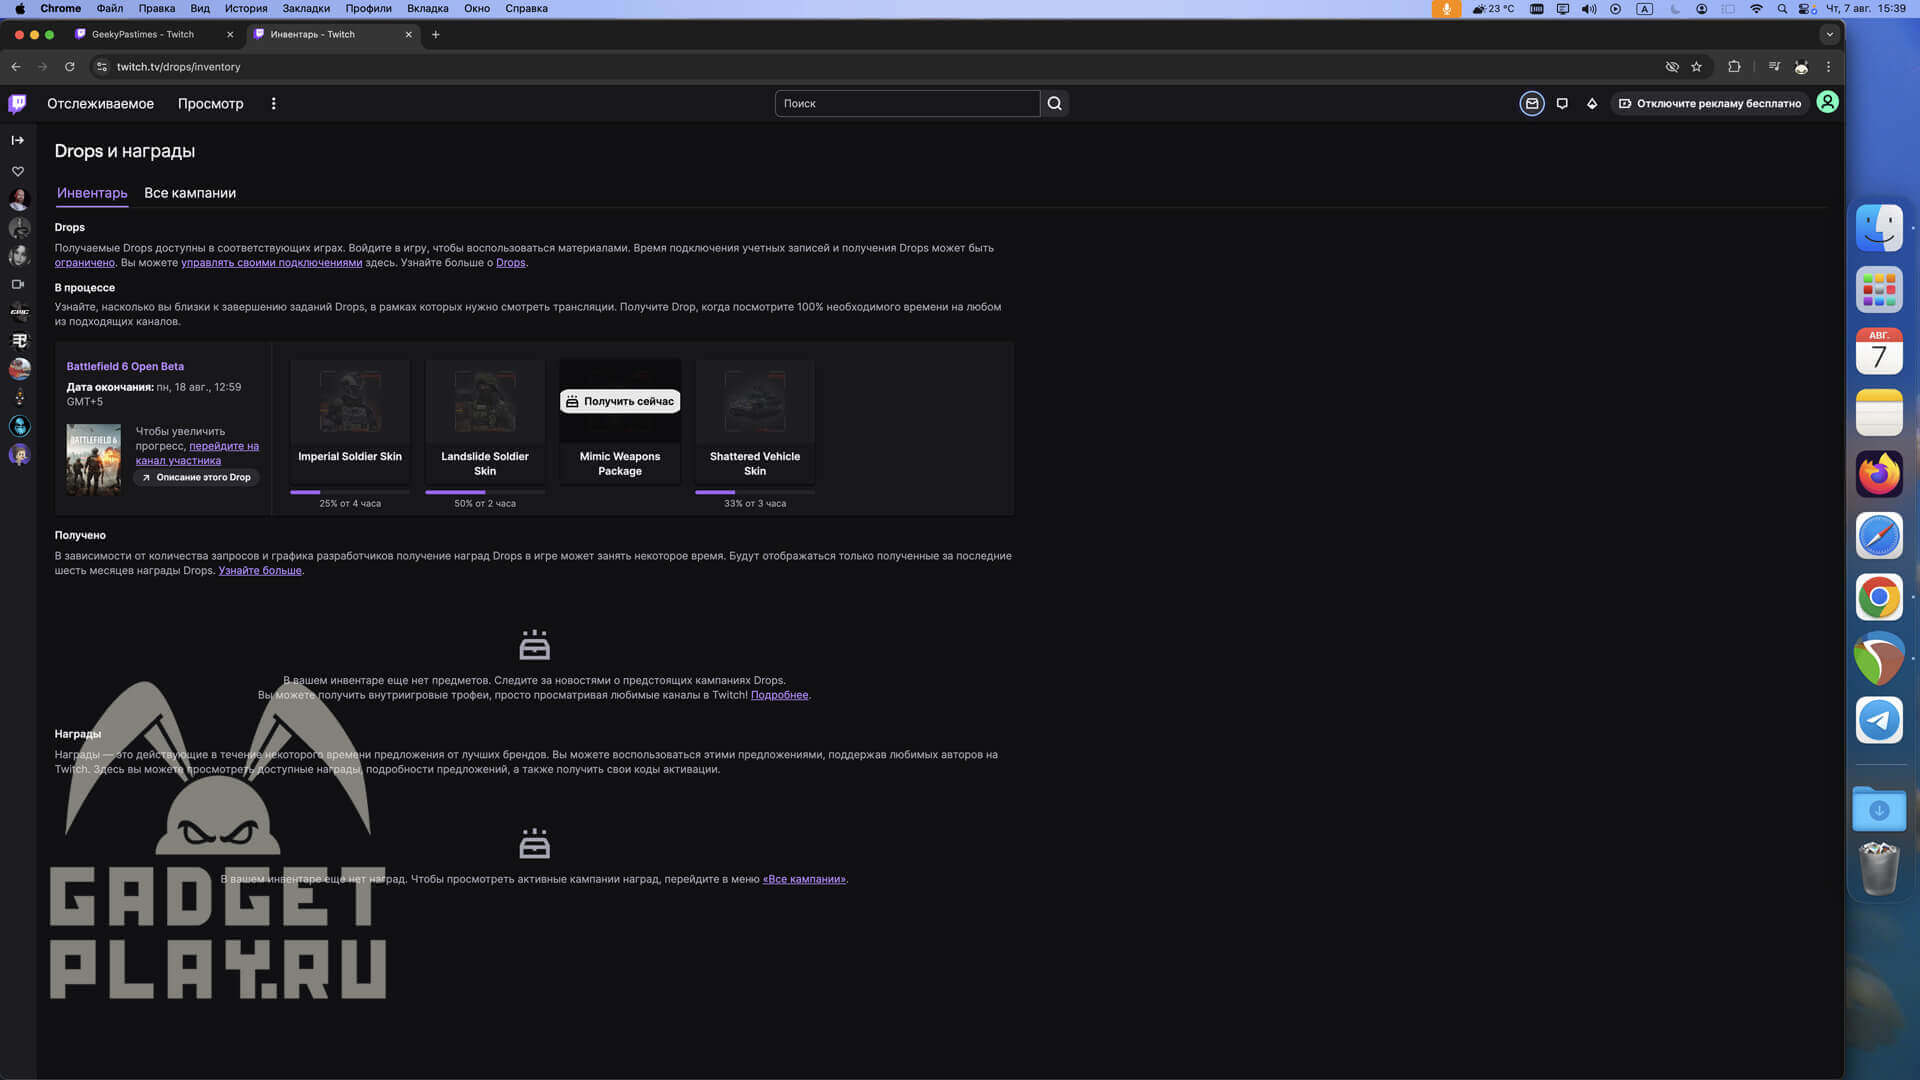Image resolution: width=1920 pixels, height=1080 pixels.
Task: Follow the перейдите на канал участника link
Action: [197, 453]
